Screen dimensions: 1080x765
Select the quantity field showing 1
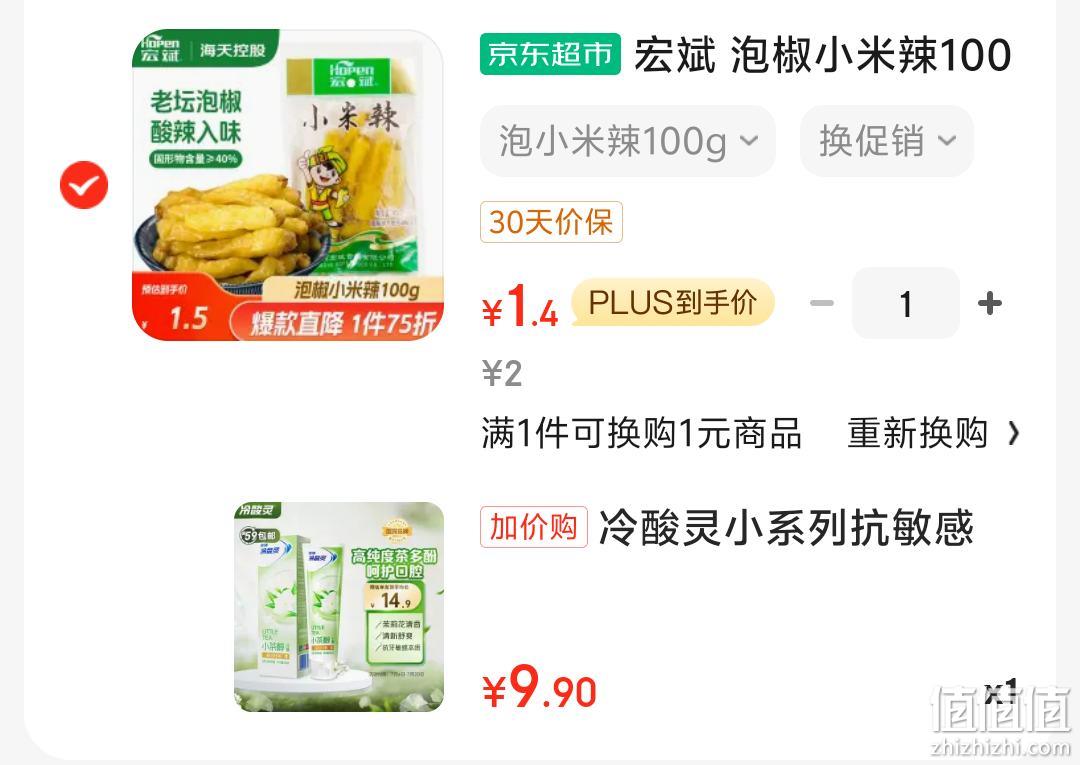906,303
